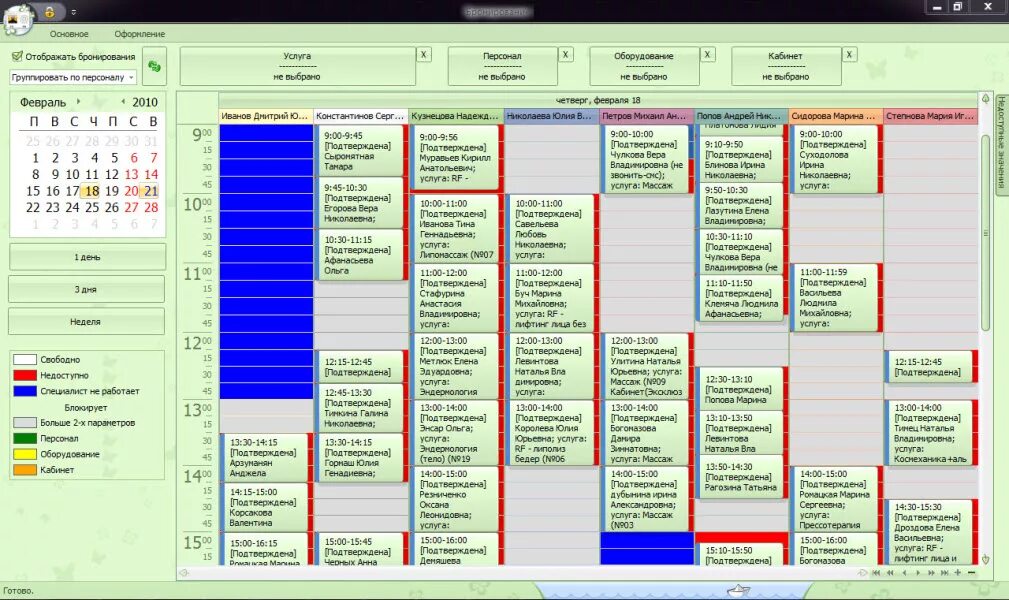Click the red Недоступно legend swatch

[x=24, y=375]
